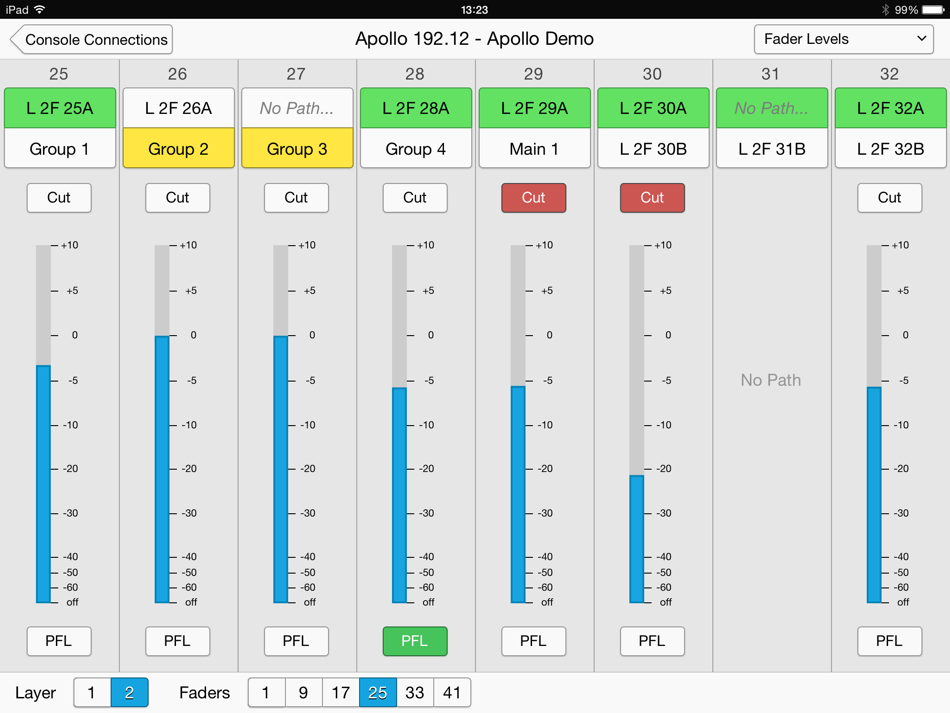Enable PFL on fader 25
950x713 pixels.
(x=59, y=641)
